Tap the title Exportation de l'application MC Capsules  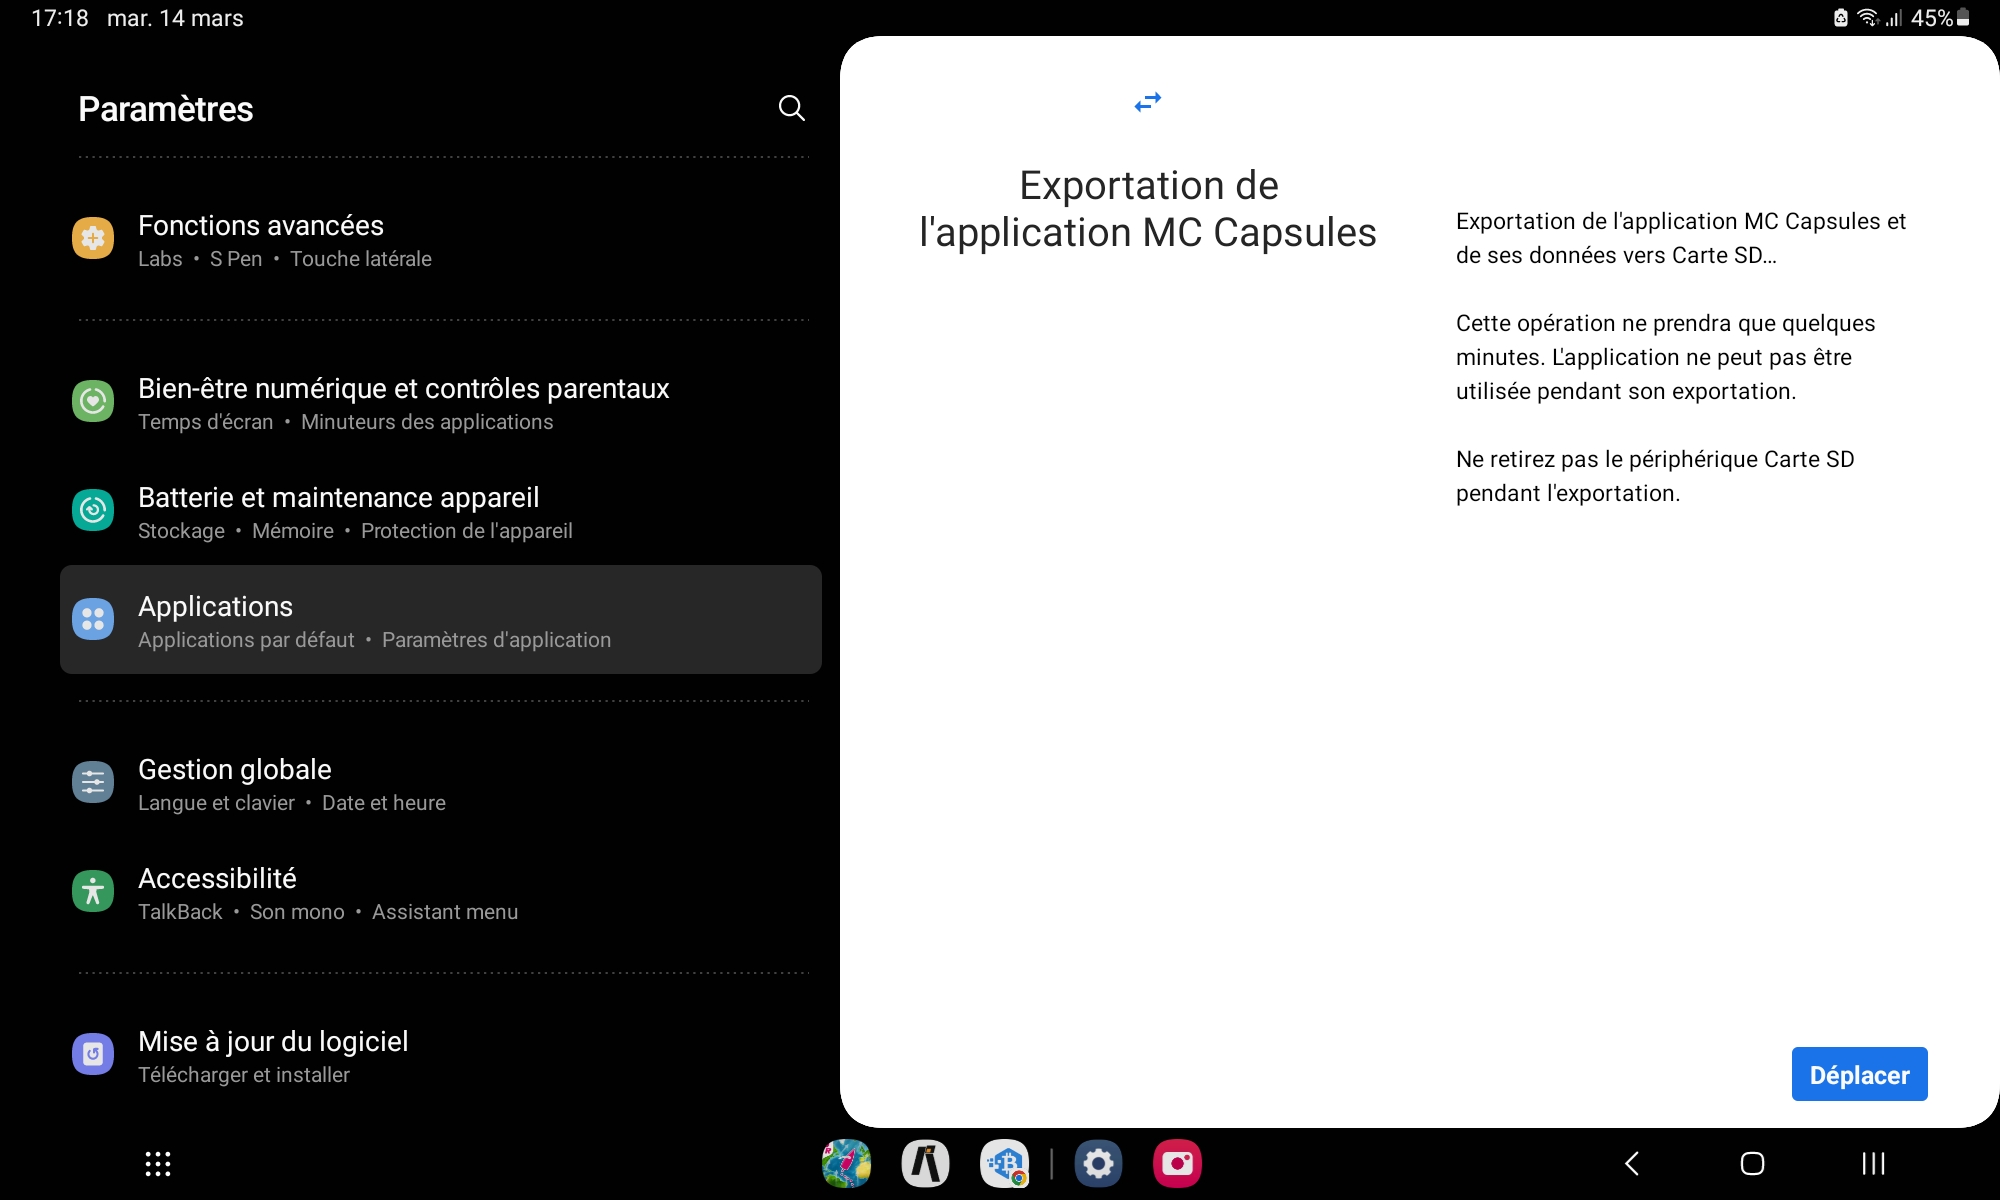(x=1148, y=209)
